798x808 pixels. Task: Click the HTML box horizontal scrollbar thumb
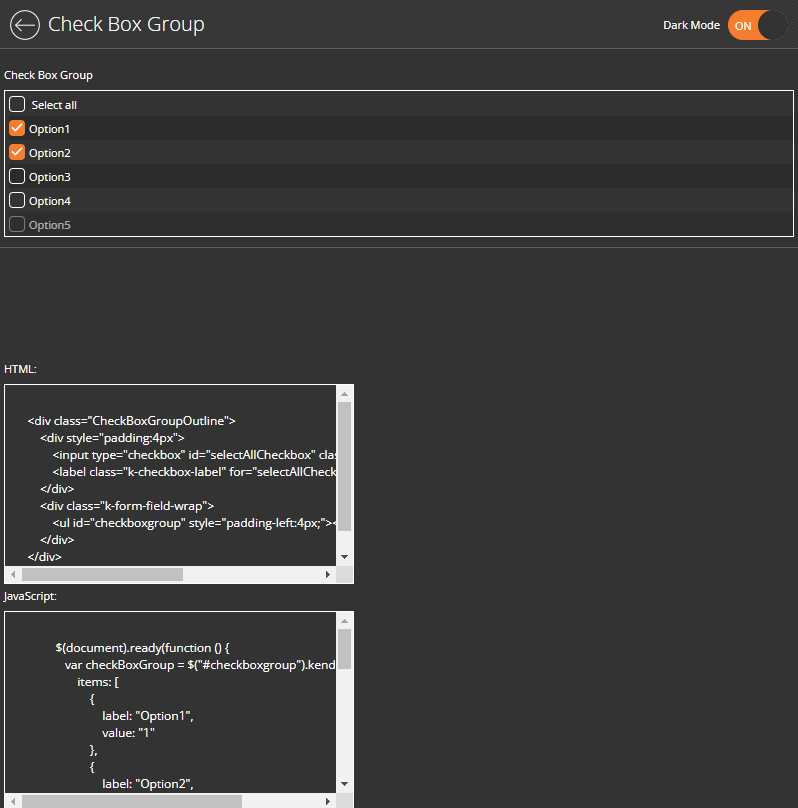[x=102, y=575]
